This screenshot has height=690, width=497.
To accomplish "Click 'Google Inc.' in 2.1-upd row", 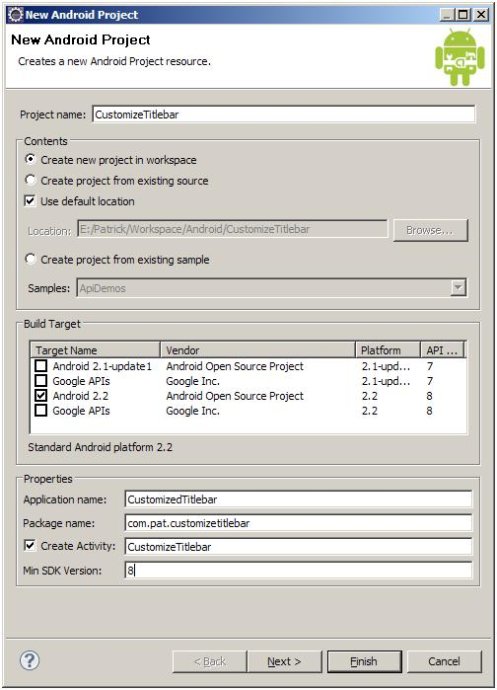I will [x=193, y=381].
